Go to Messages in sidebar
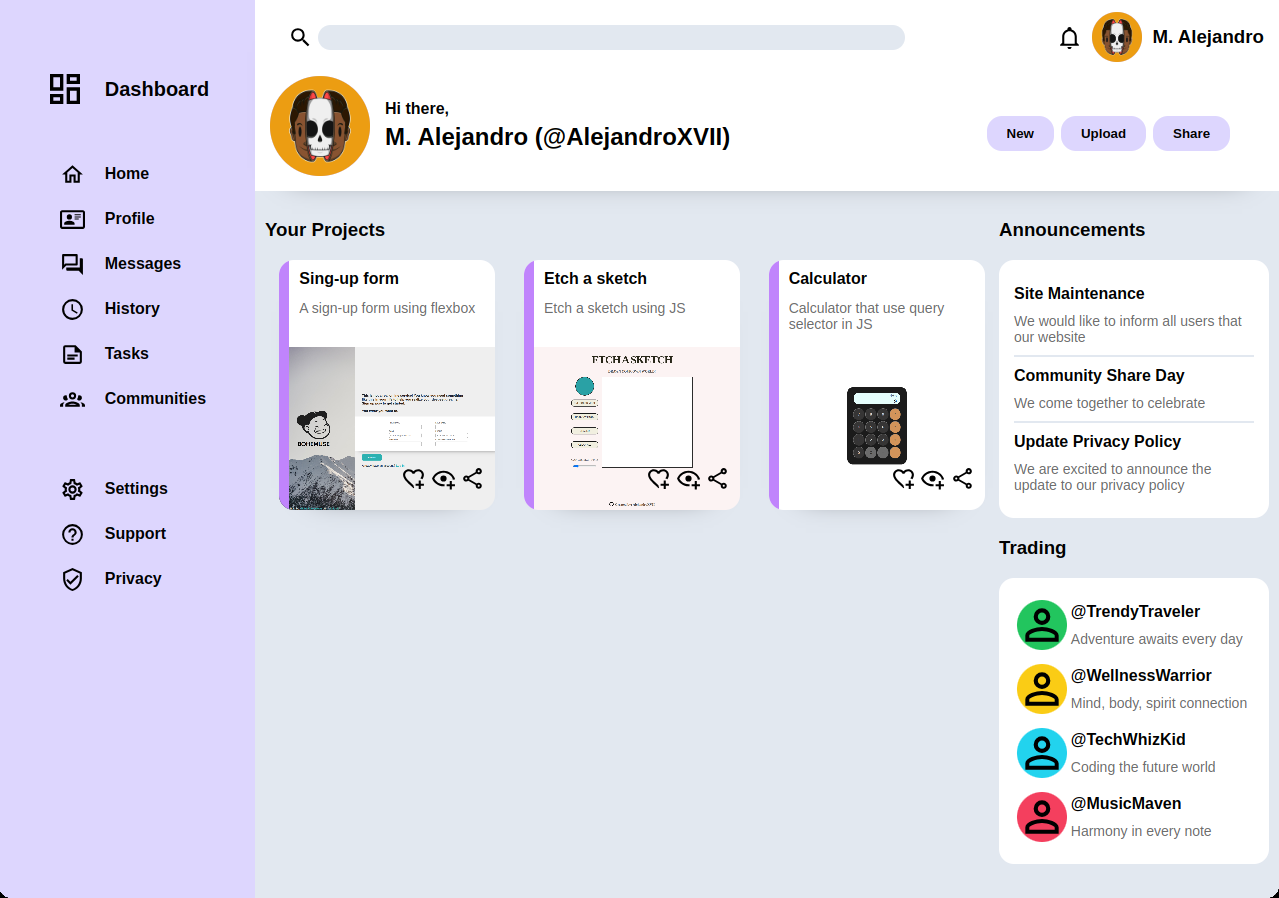The image size is (1279, 898). [x=142, y=264]
